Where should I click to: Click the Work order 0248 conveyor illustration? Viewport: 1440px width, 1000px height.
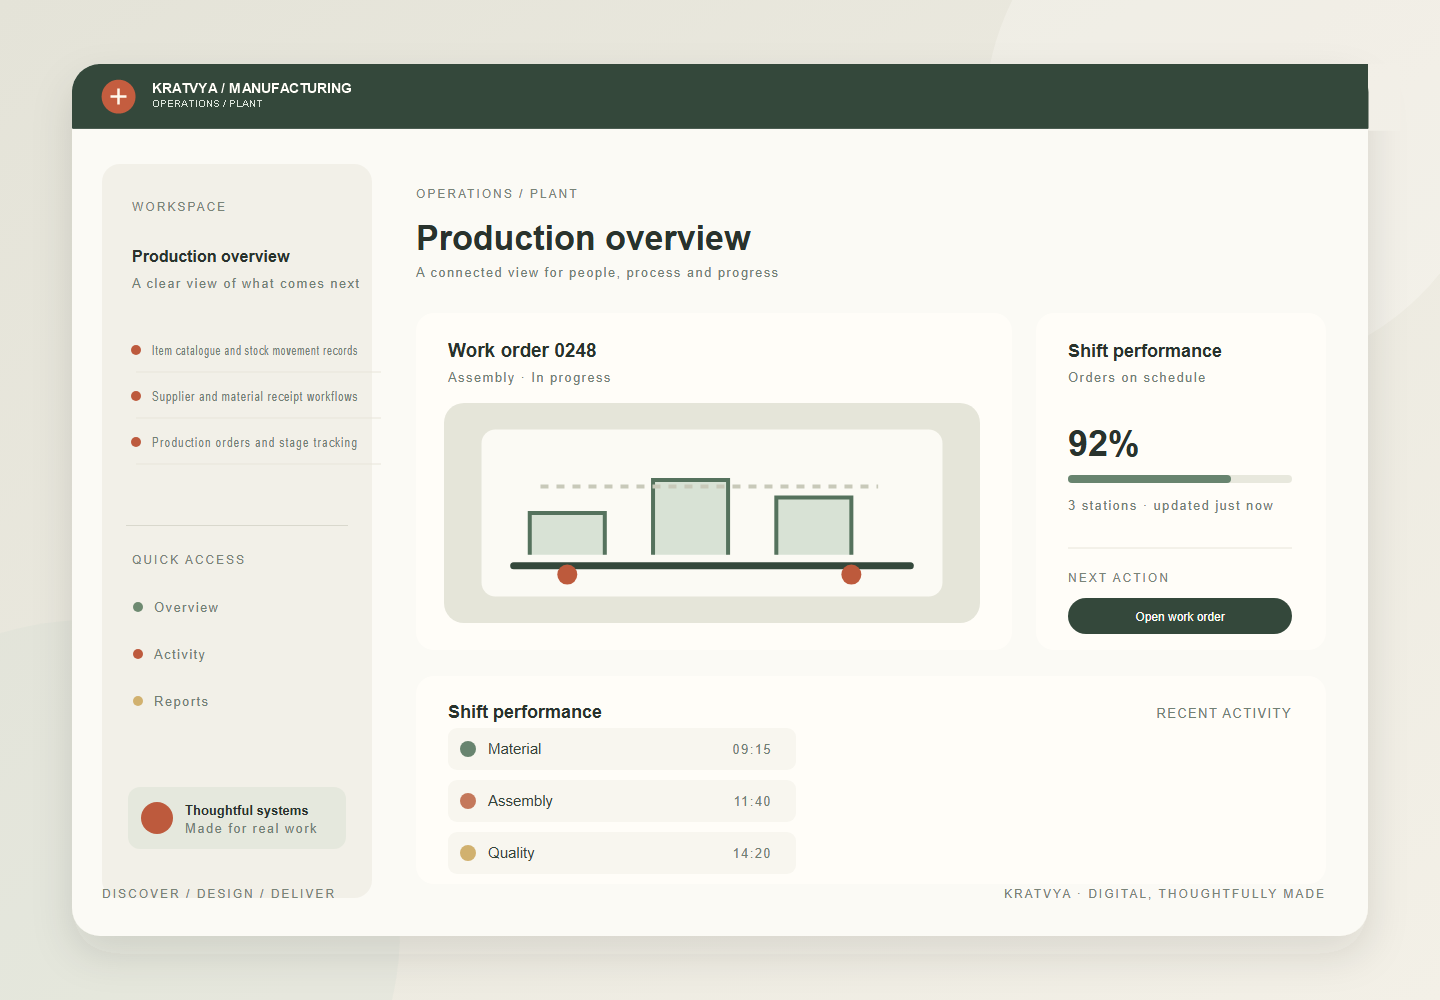tap(712, 513)
